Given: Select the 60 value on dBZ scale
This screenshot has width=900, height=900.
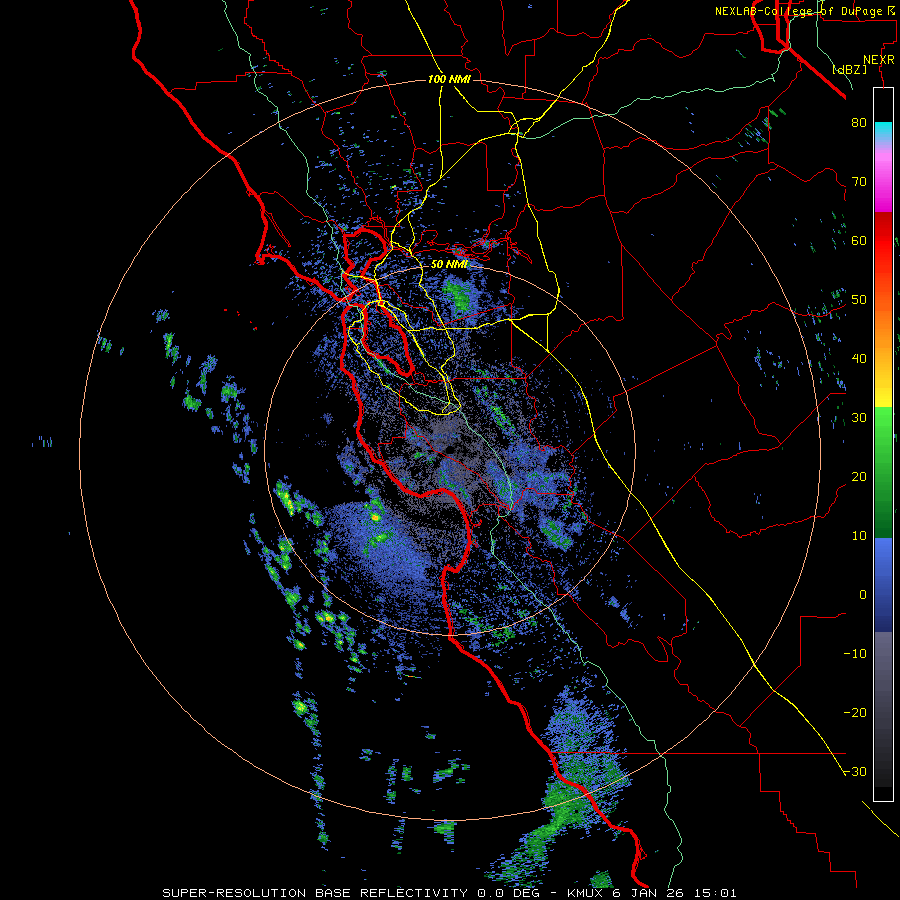Looking at the screenshot, I should click(x=859, y=240).
